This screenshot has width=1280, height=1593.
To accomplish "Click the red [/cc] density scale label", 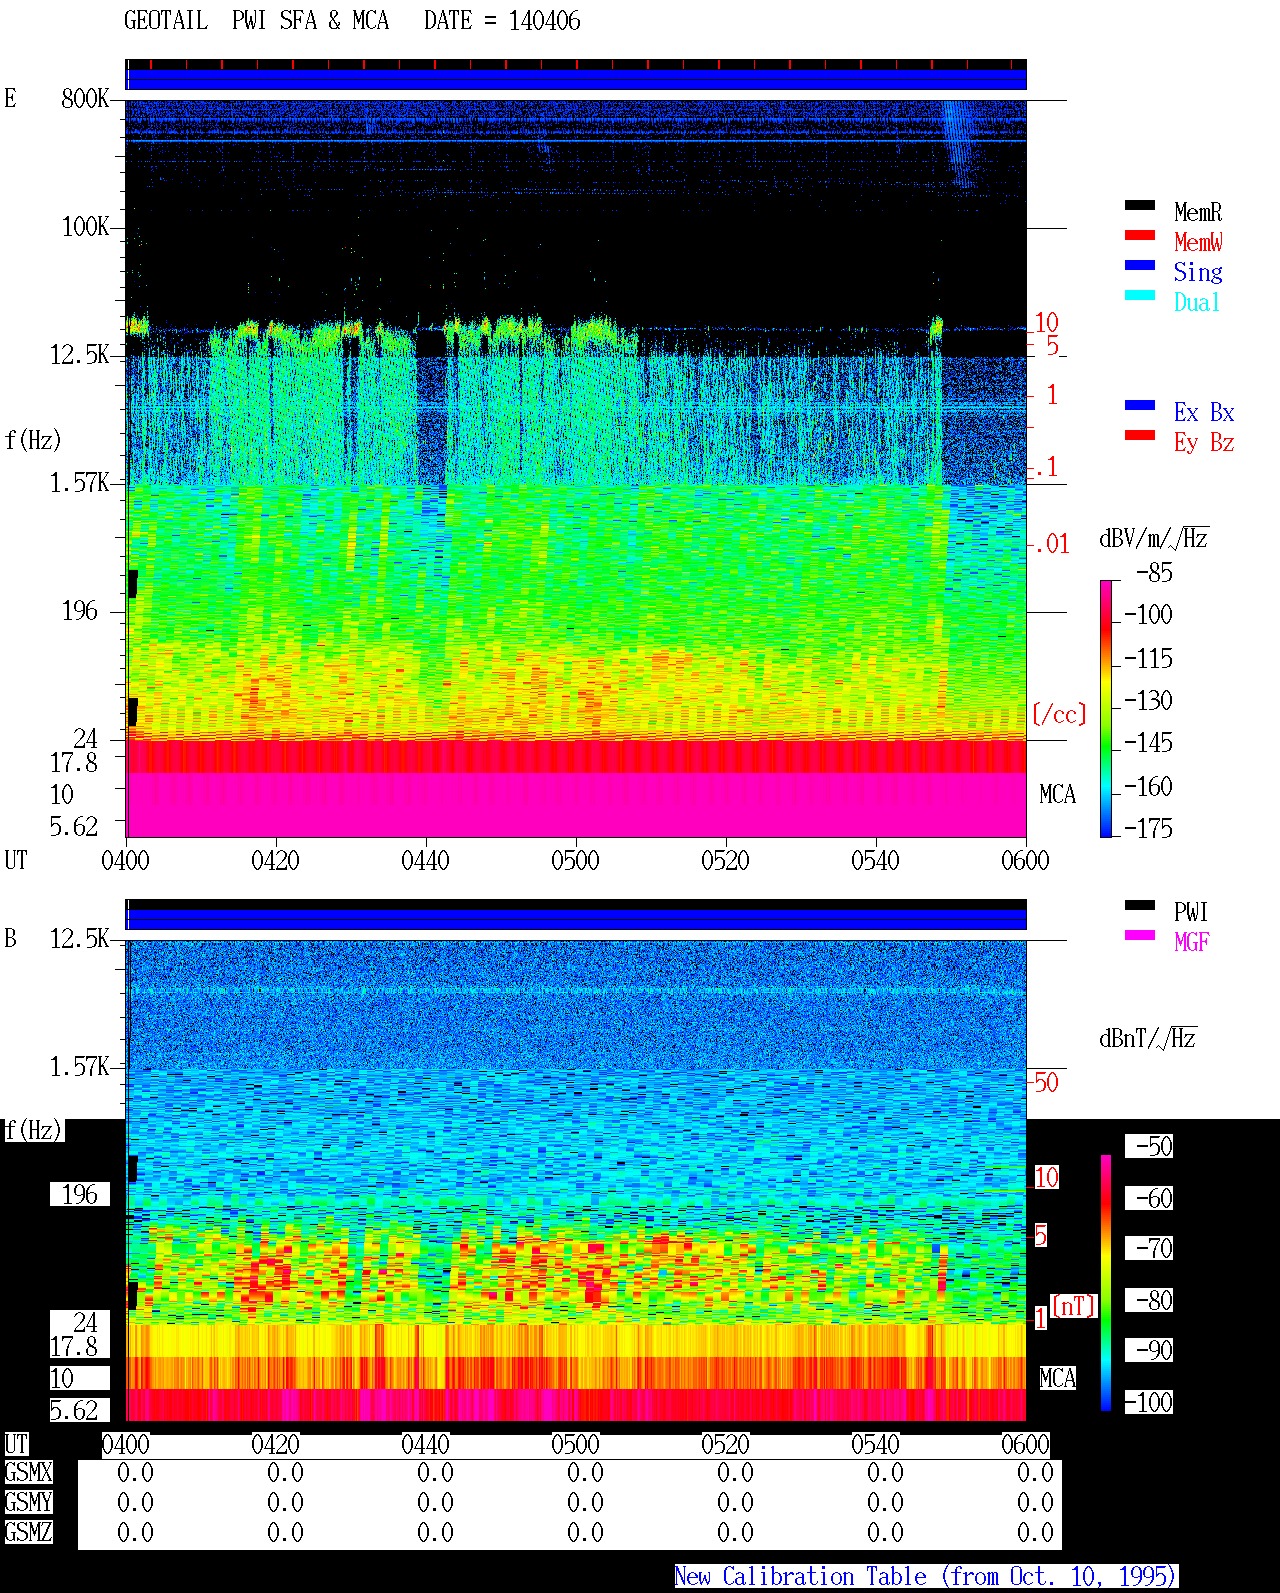I will tap(1059, 714).
